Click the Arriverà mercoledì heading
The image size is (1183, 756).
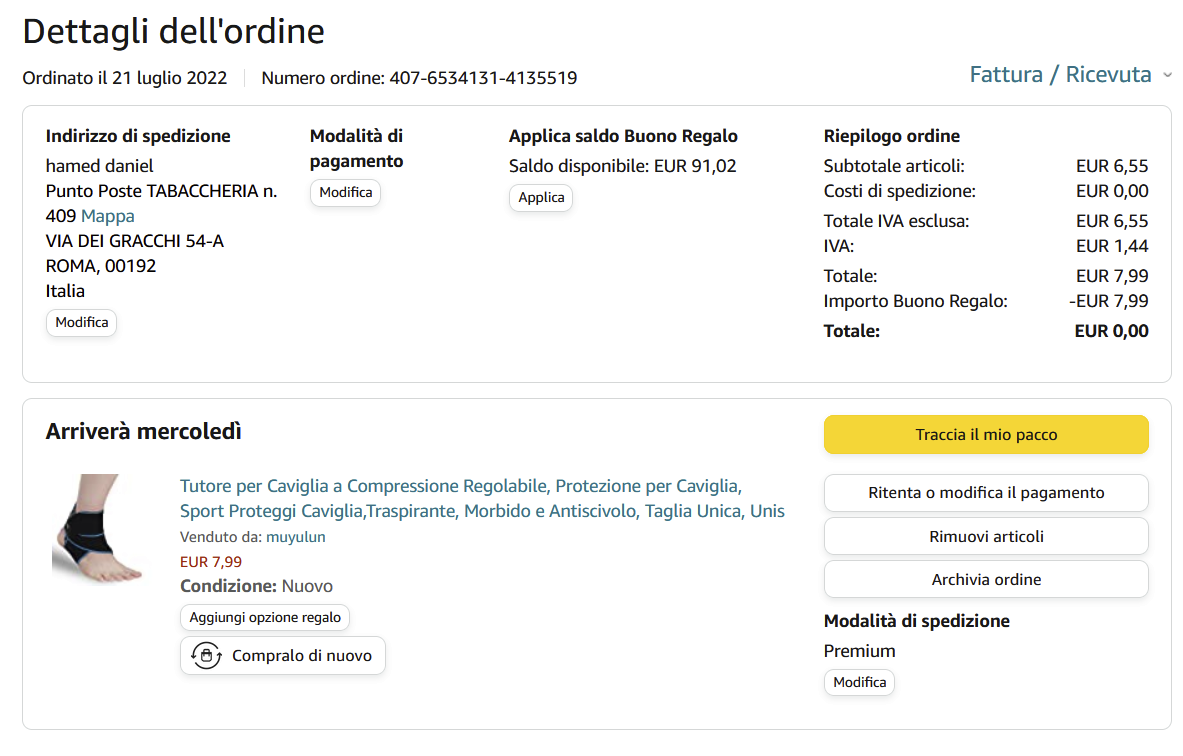[x=144, y=432]
